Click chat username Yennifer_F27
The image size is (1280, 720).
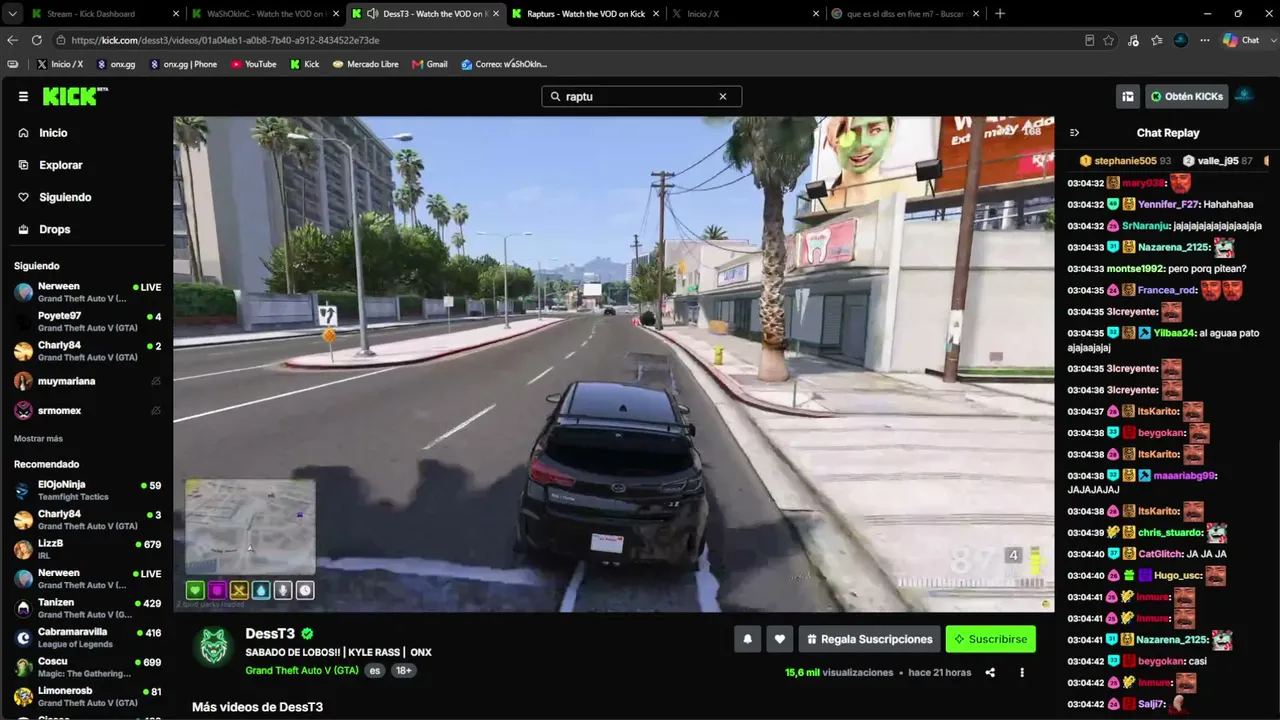click(1168, 205)
